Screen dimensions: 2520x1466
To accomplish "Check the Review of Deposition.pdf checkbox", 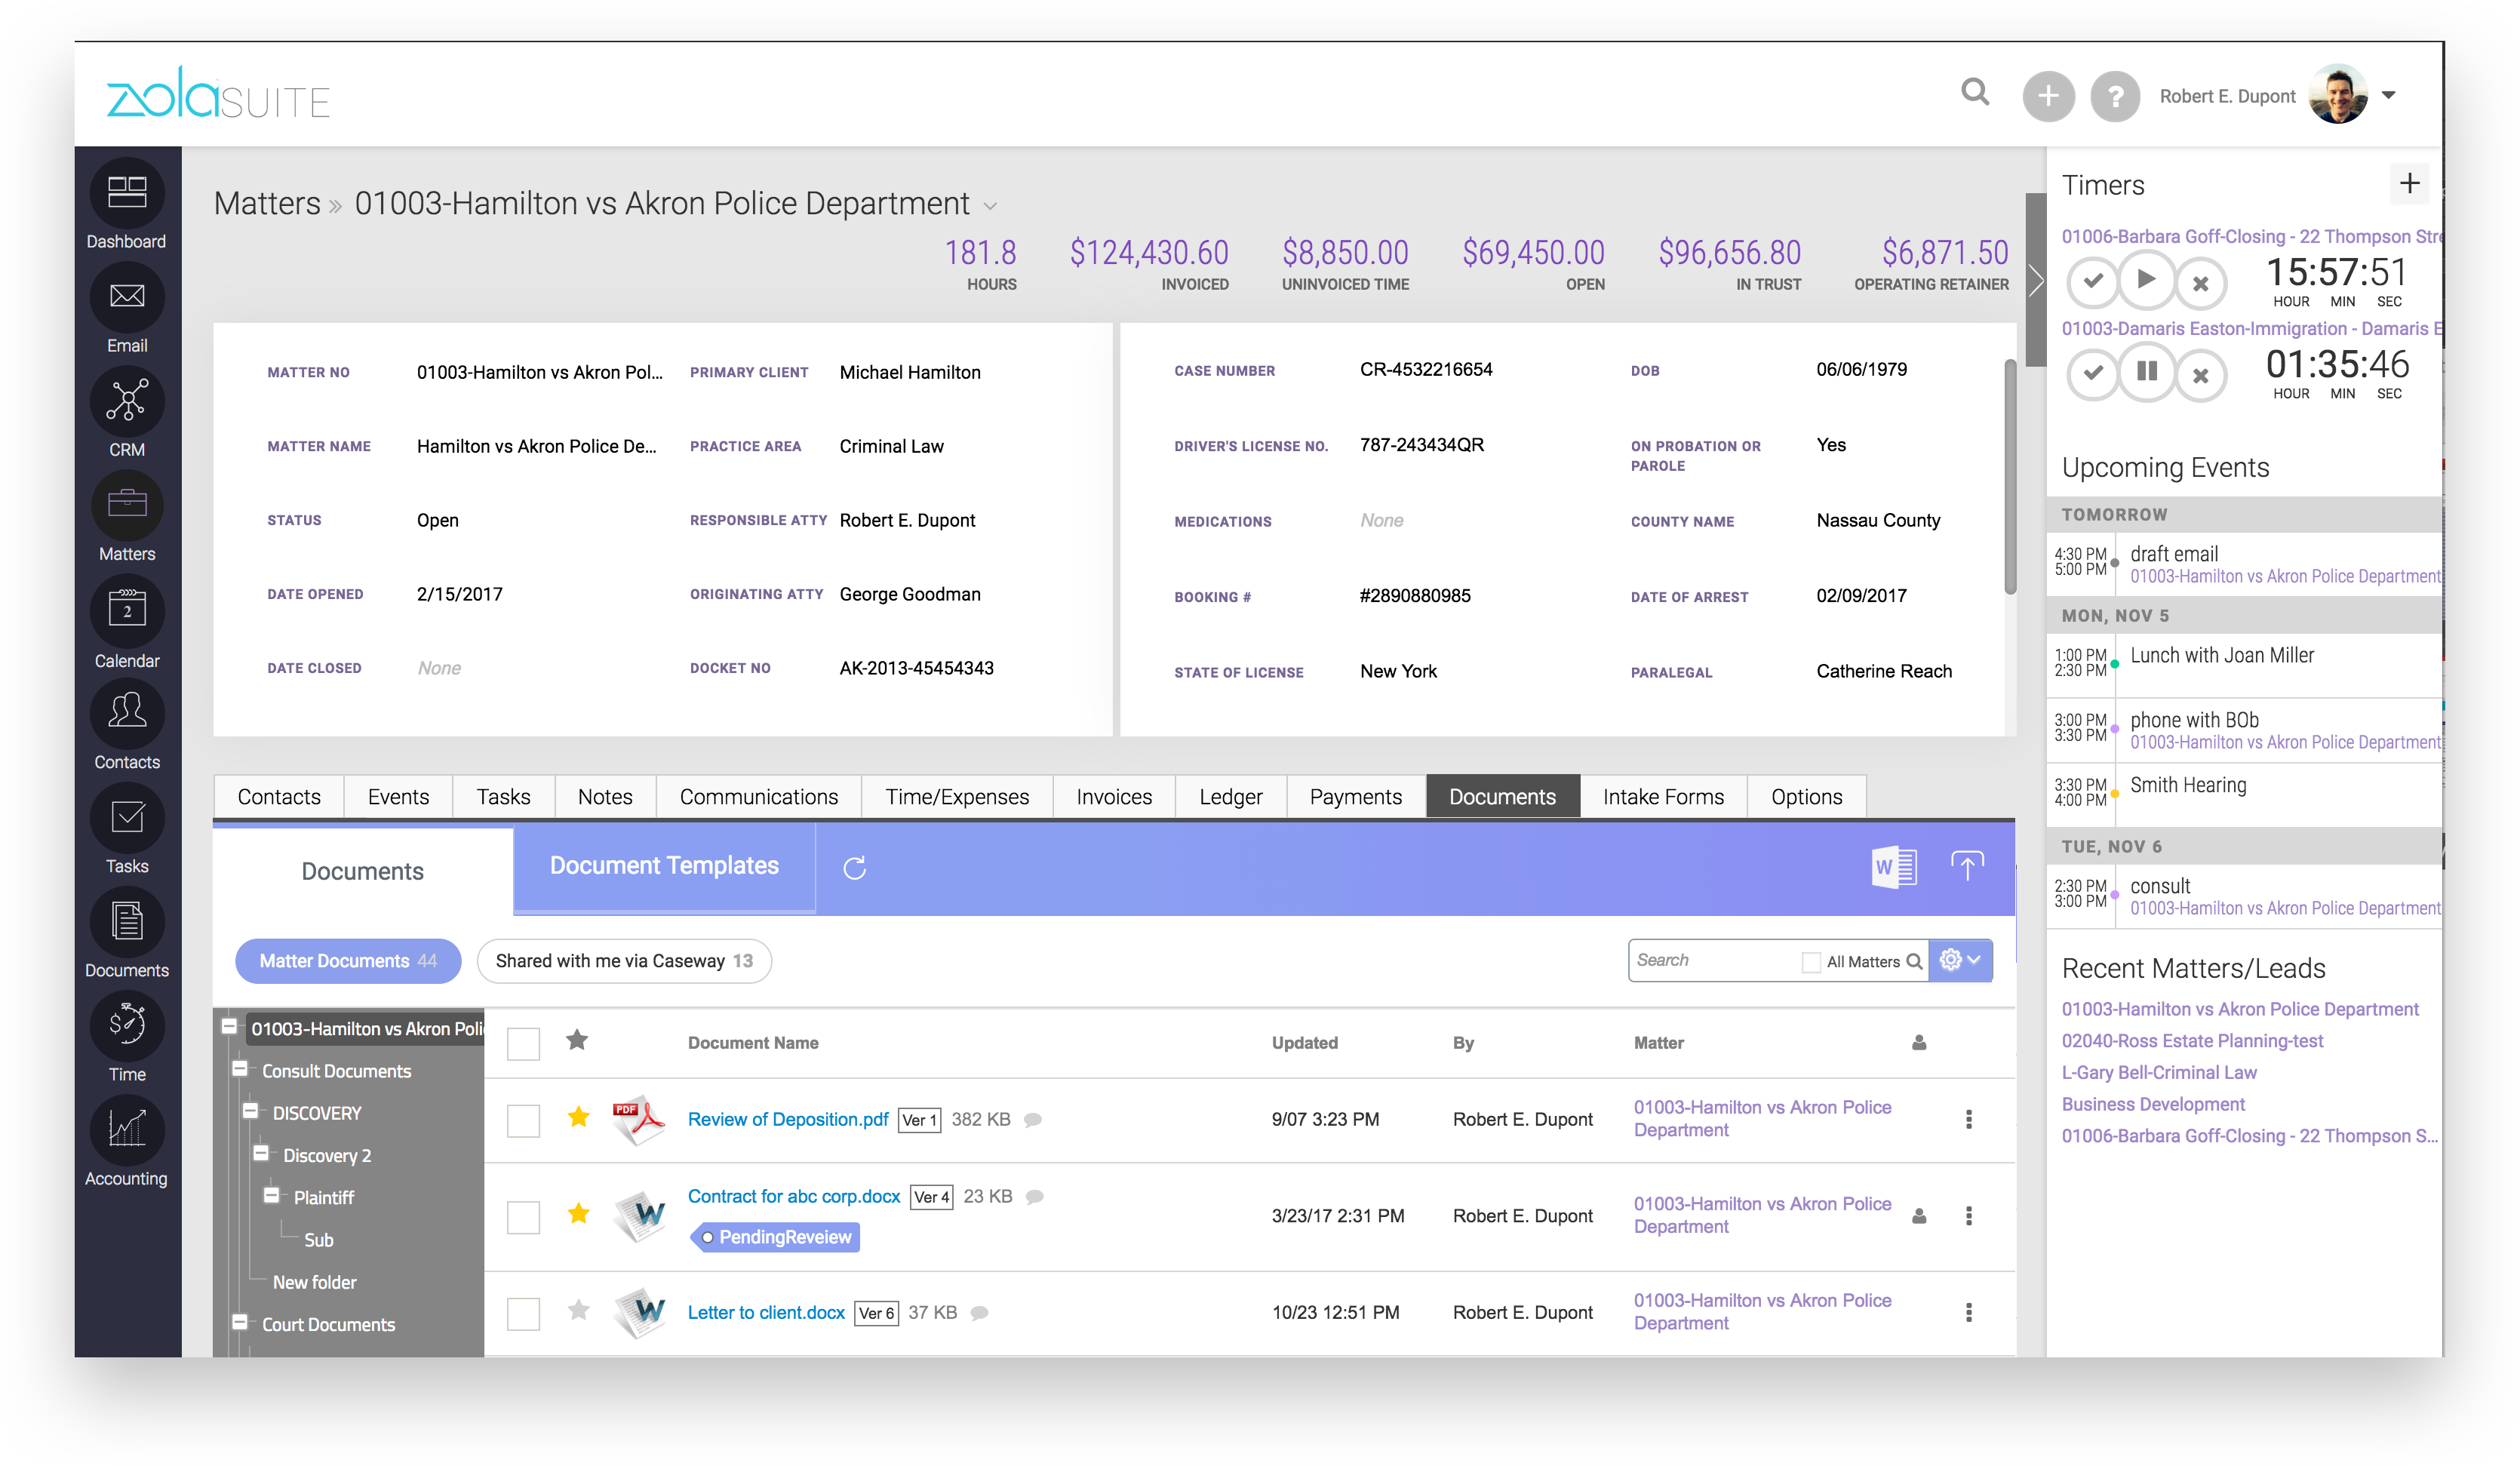I will point(523,1121).
